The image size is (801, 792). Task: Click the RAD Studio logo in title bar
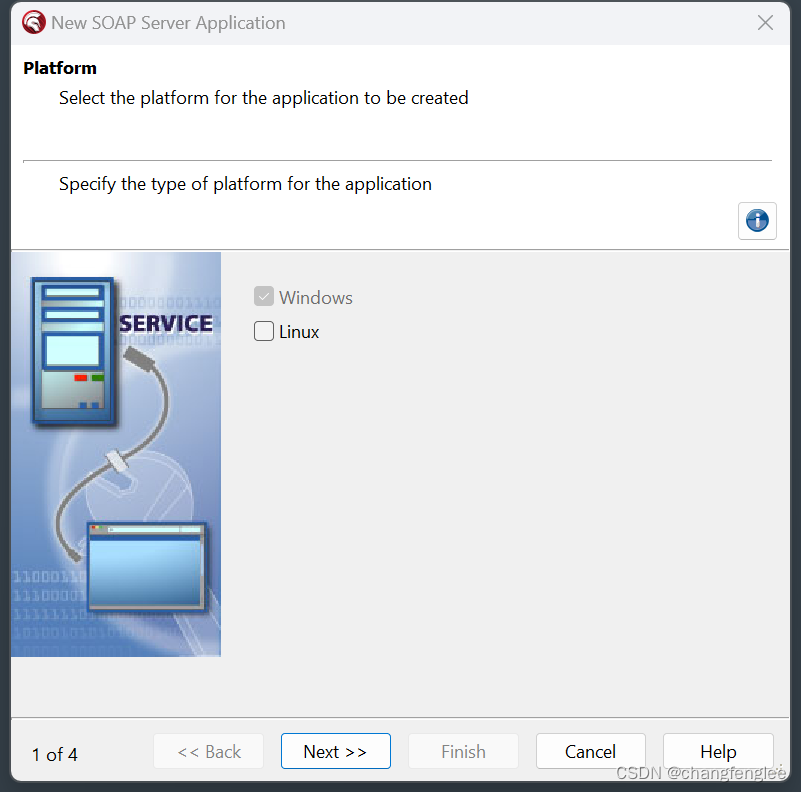point(34,23)
